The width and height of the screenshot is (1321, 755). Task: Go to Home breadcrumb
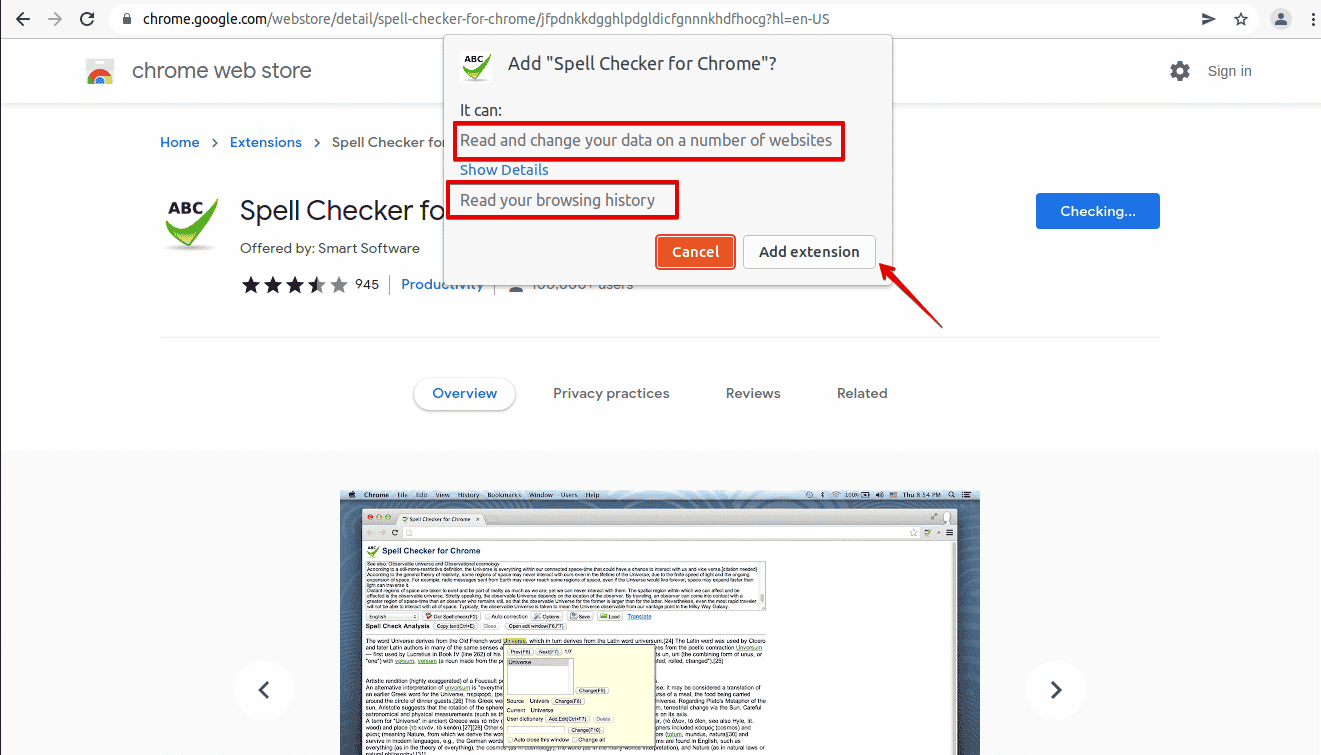(180, 142)
